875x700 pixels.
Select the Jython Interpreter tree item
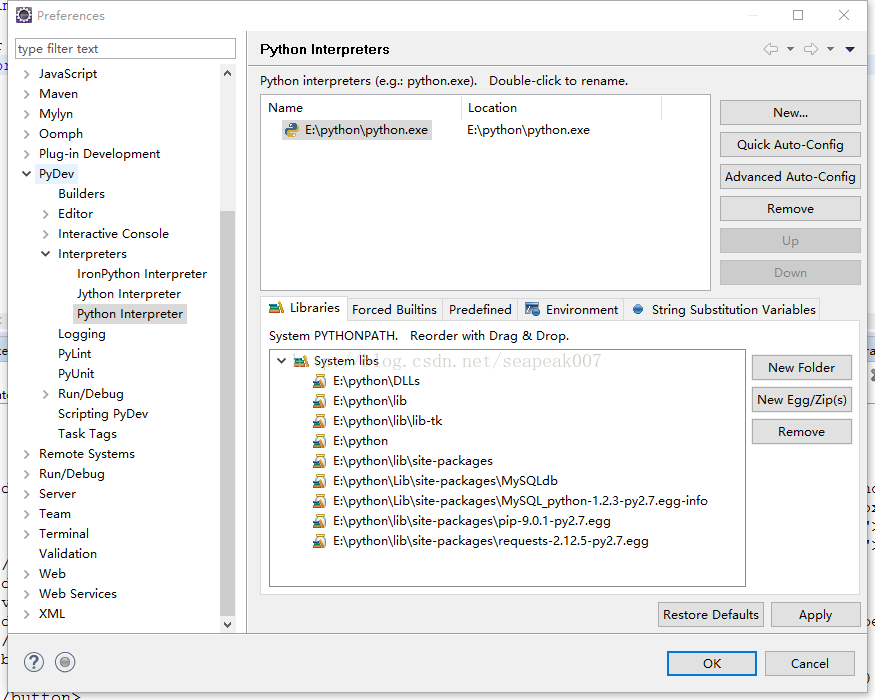click(129, 294)
